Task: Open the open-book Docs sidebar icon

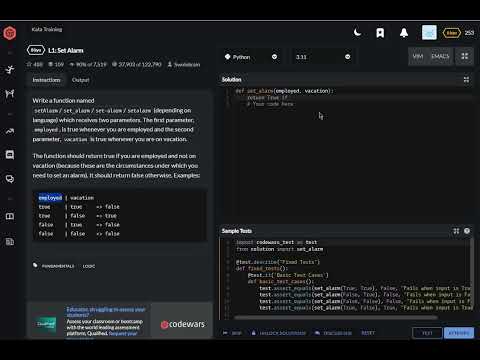Action: pos(10,216)
